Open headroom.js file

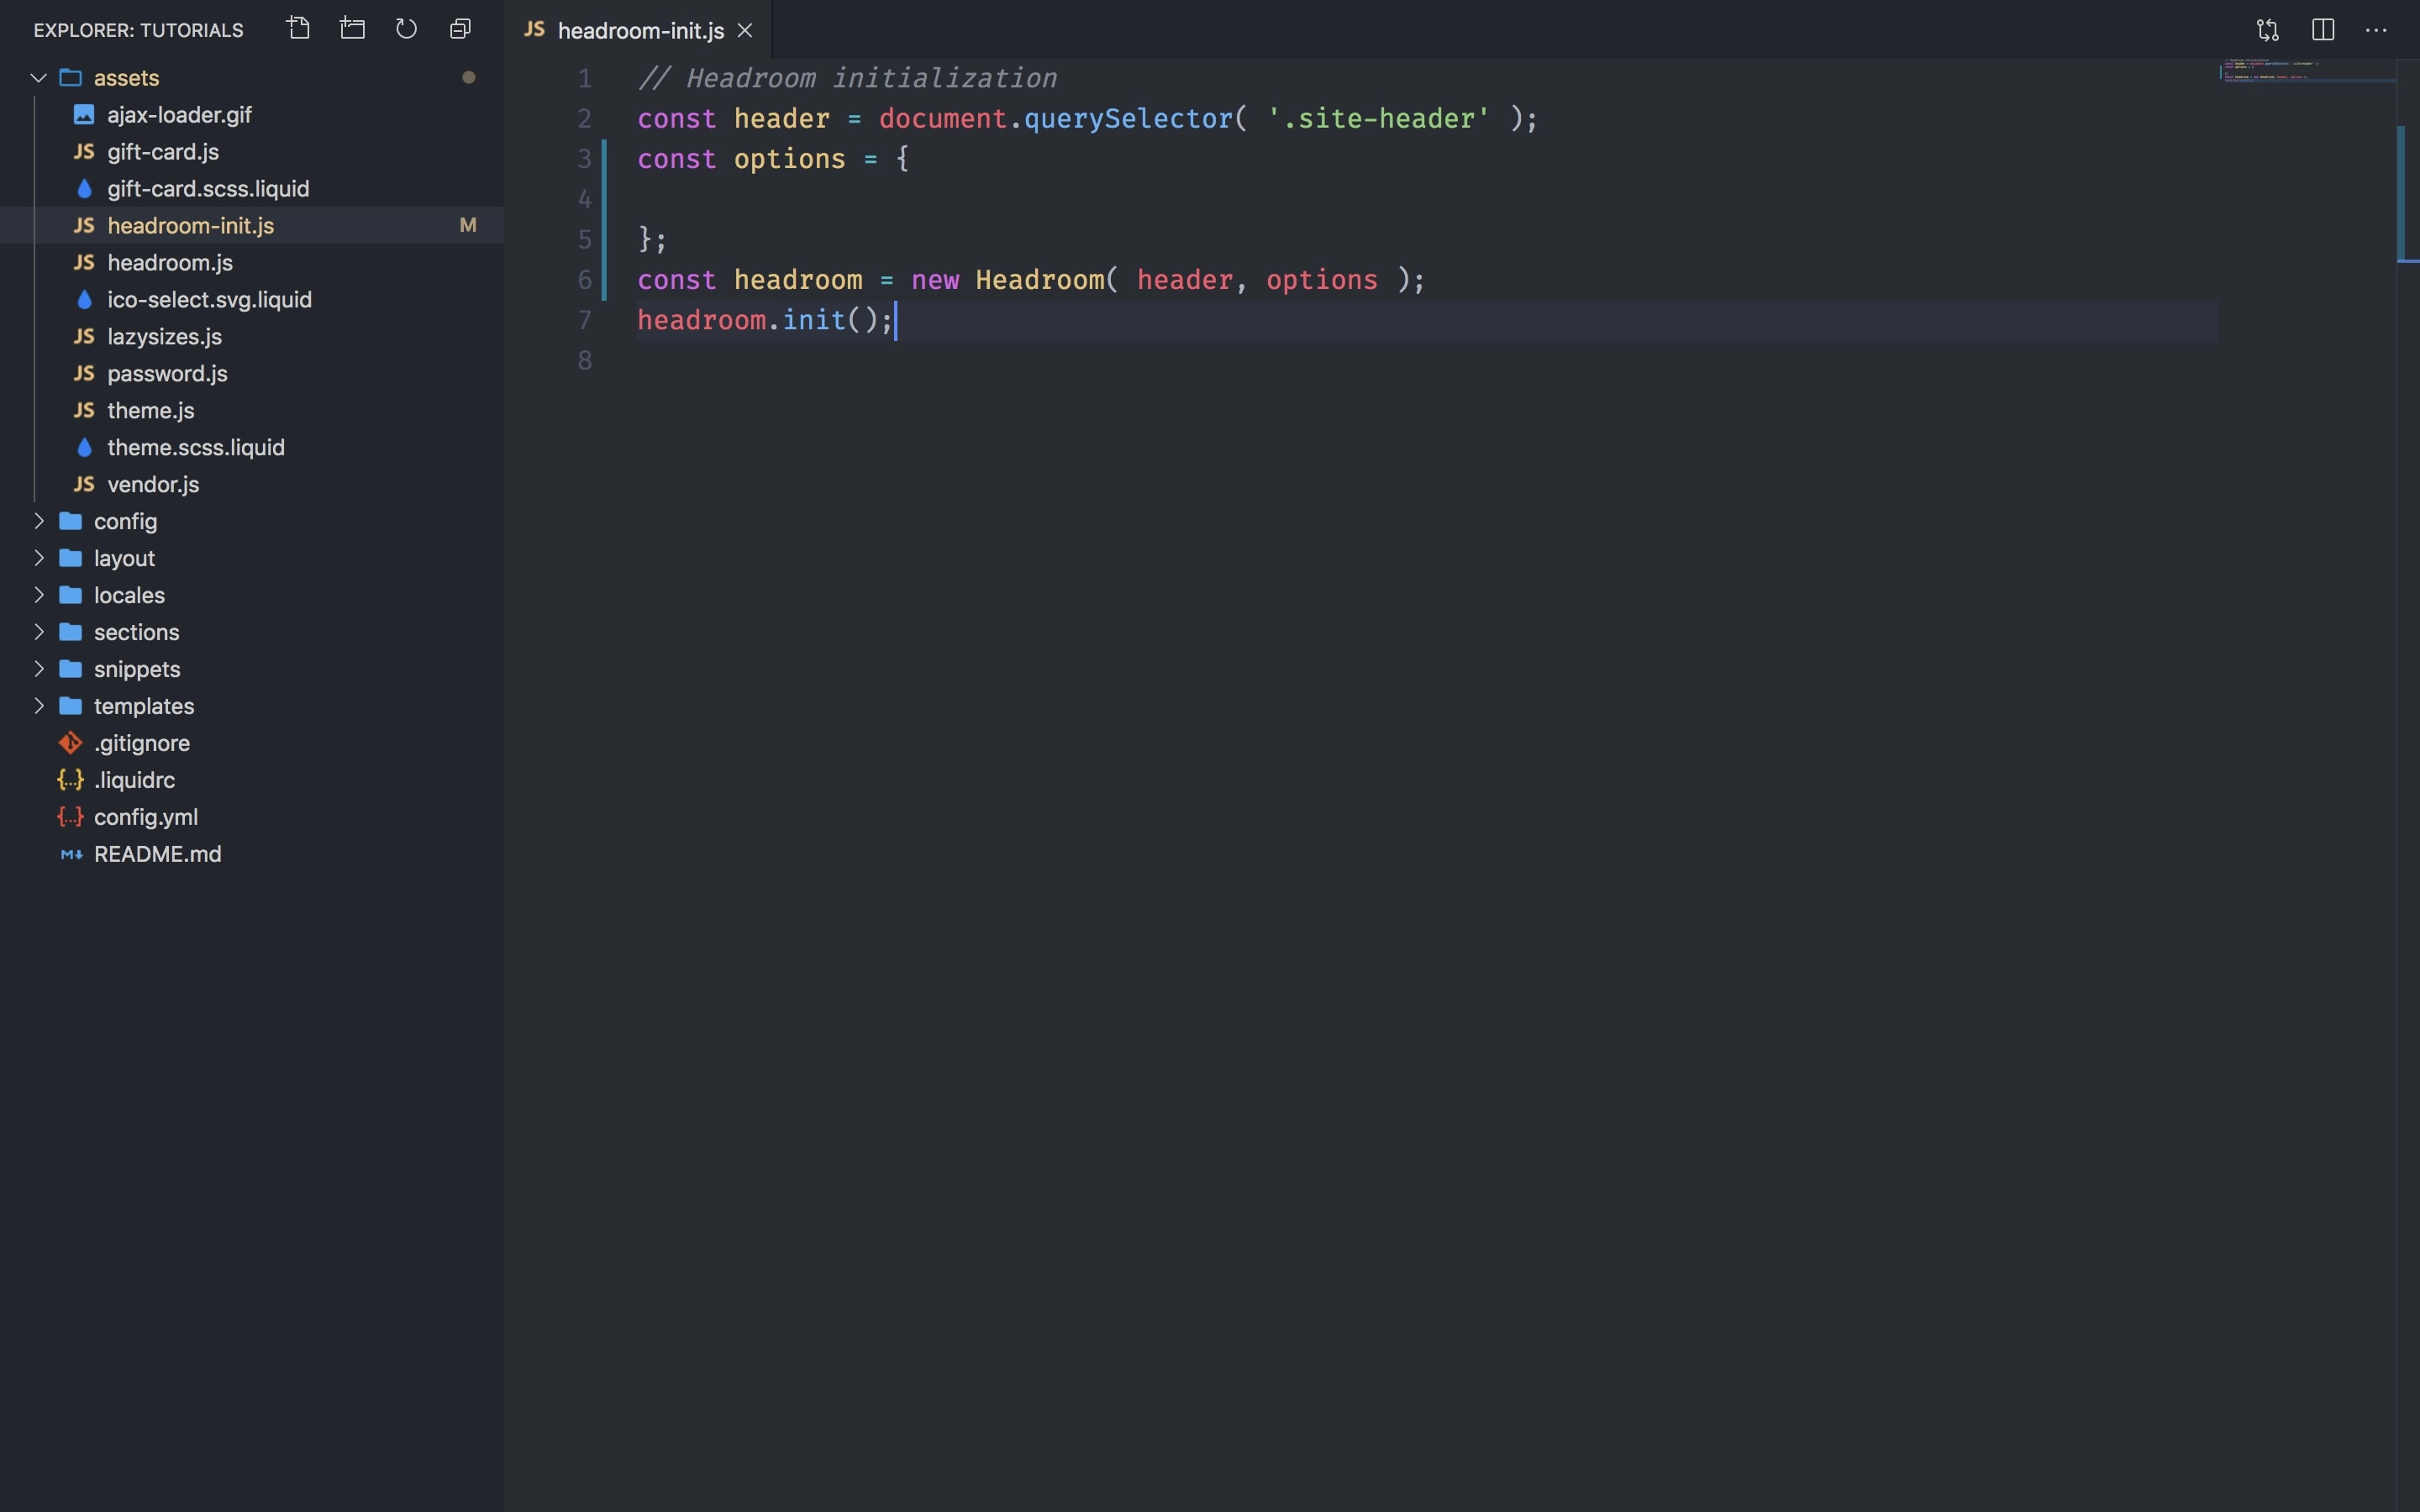click(x=252, y=262)
